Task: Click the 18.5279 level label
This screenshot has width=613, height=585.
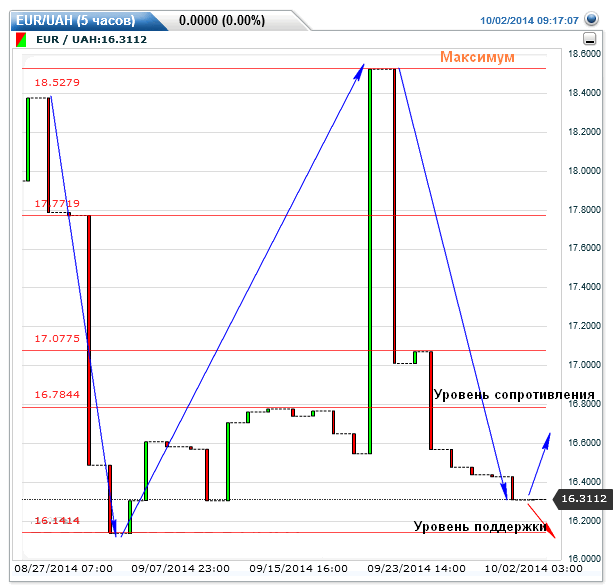Action: click(57, 83)
